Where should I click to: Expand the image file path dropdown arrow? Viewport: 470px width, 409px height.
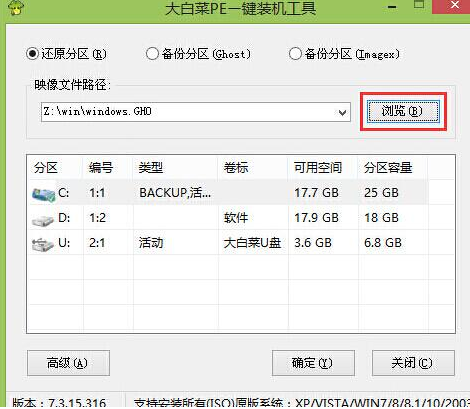coord(342,112)
